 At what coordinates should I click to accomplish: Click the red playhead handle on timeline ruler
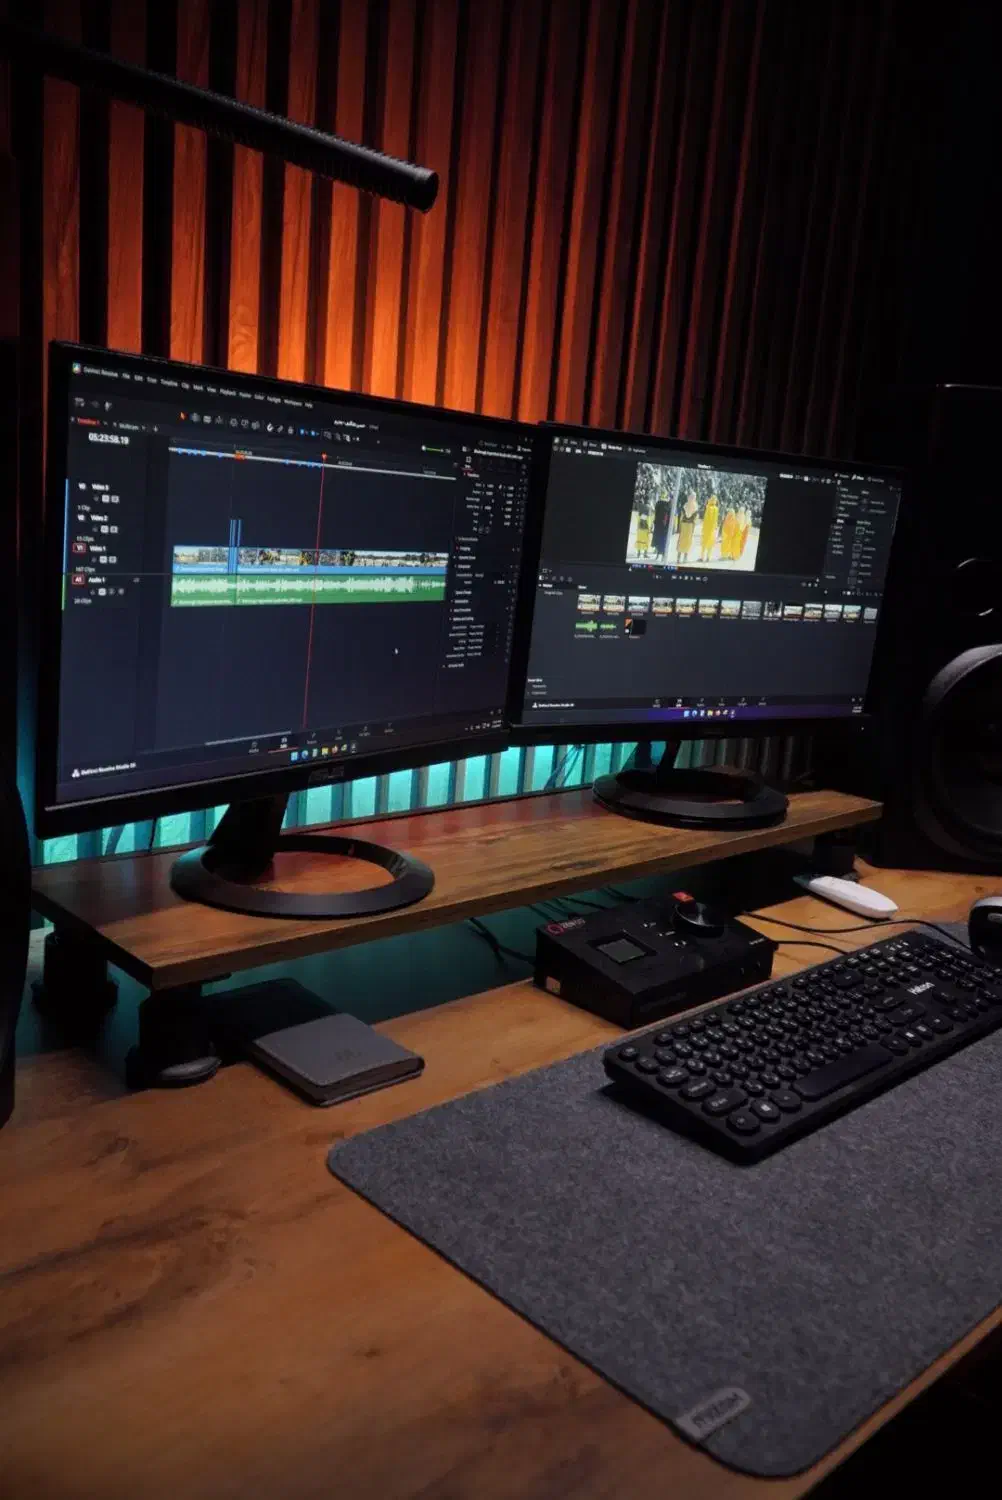(x=324, y=456)
